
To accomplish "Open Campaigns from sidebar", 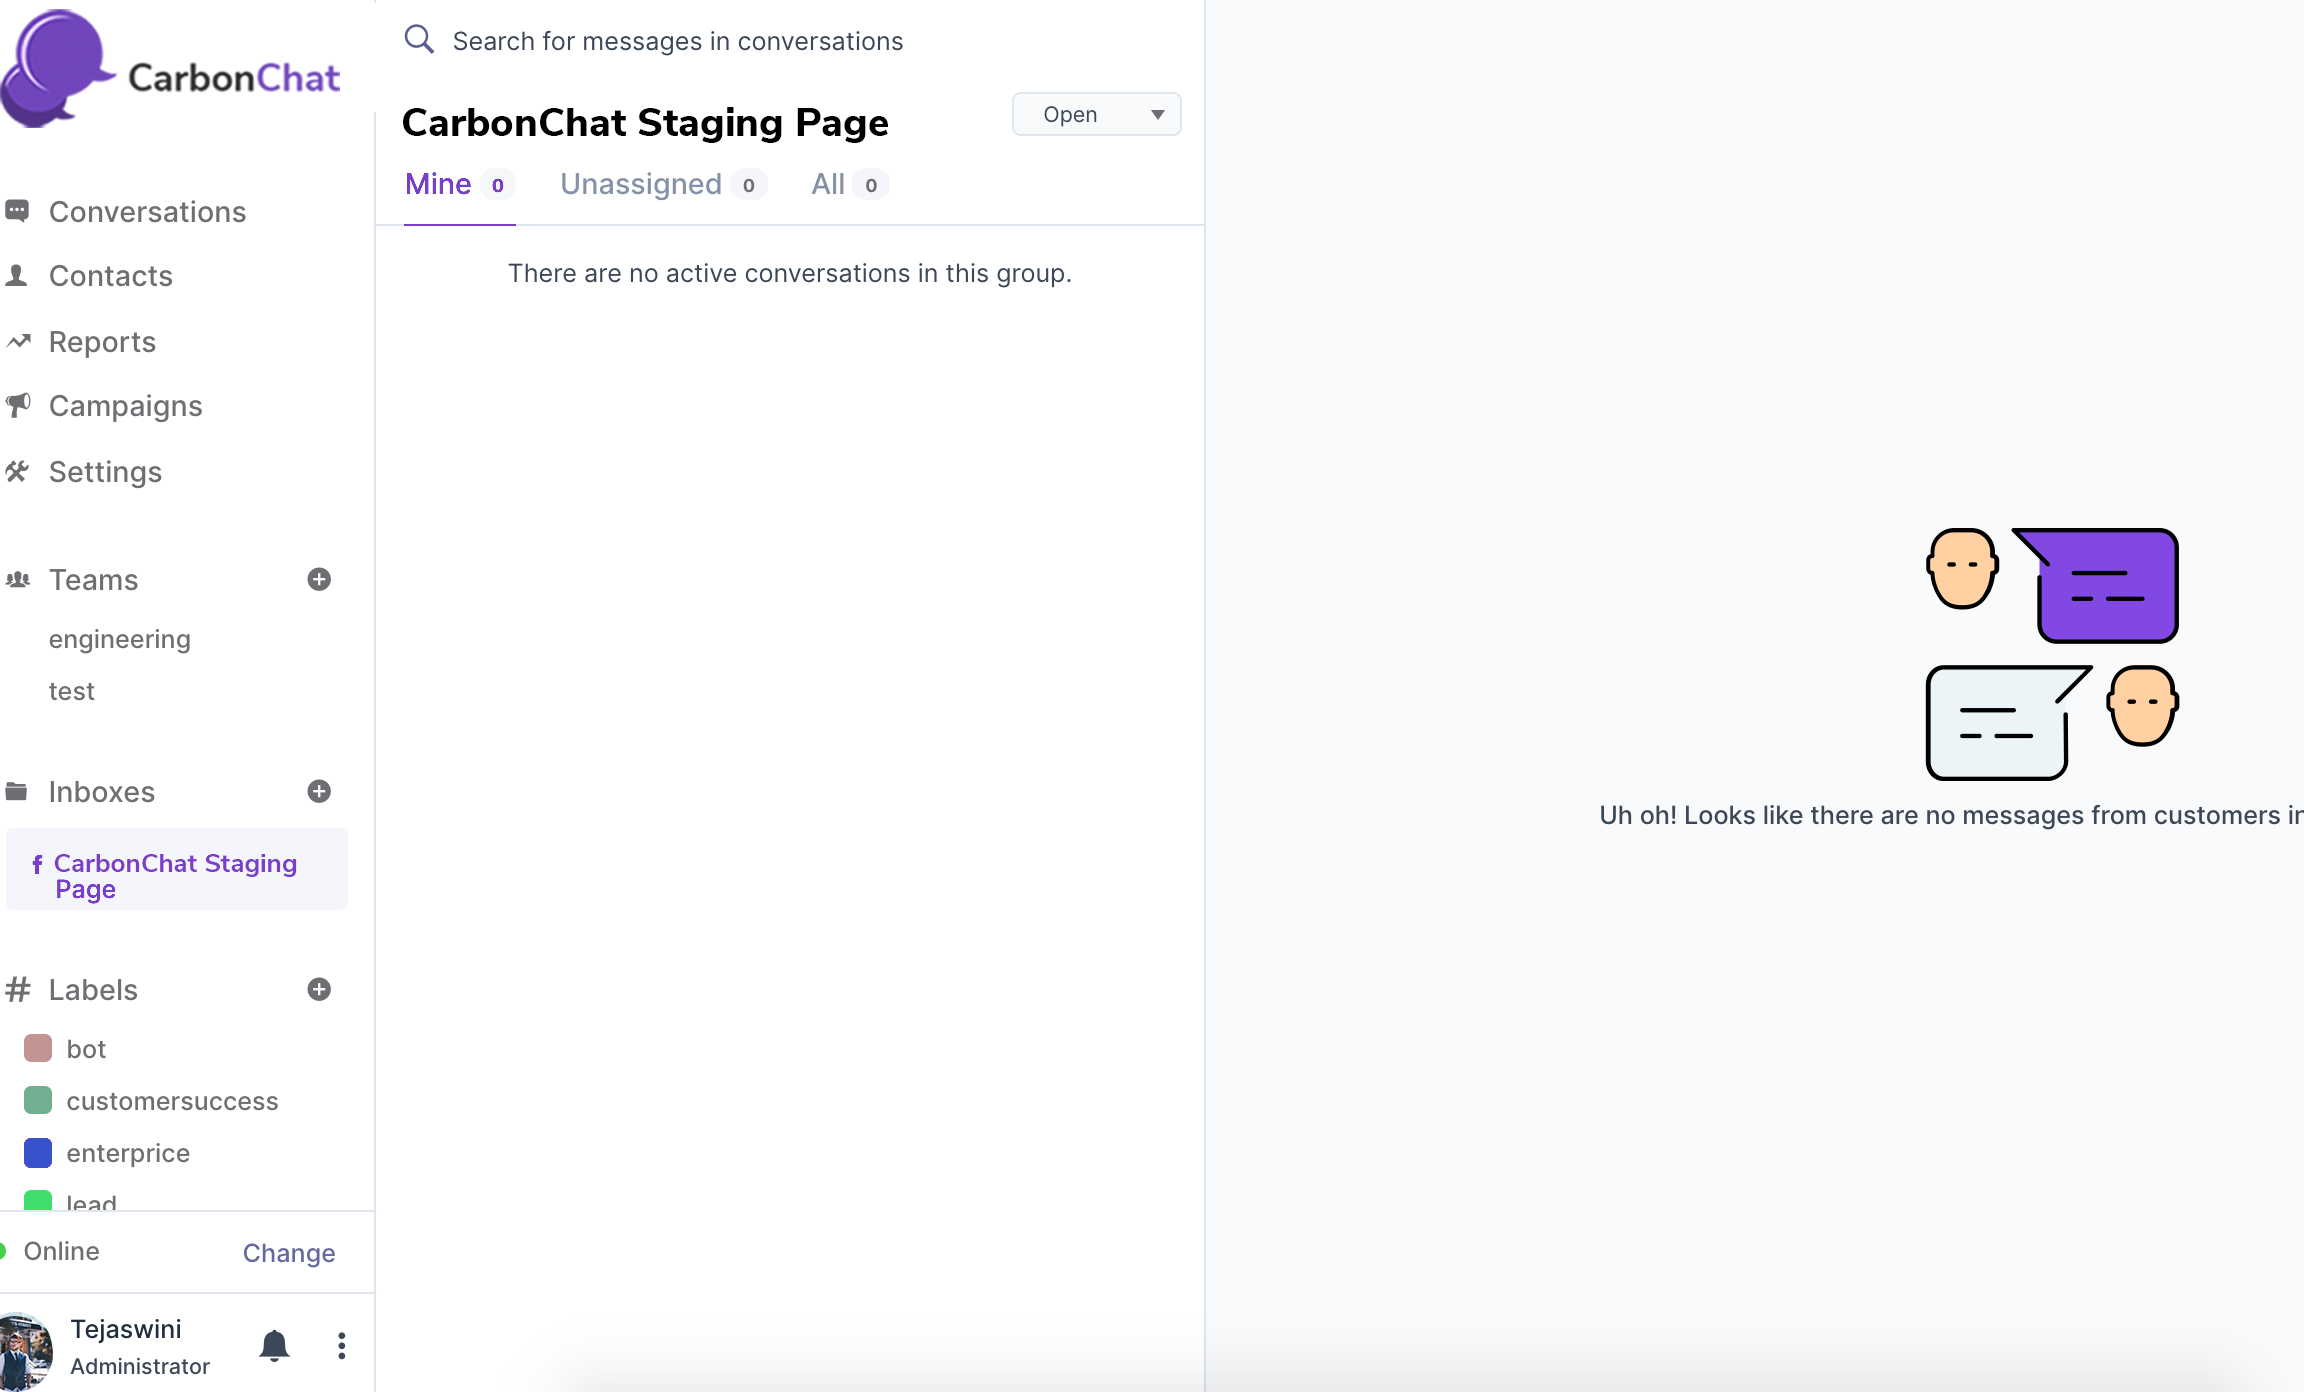I will click(x=125, y=406).
